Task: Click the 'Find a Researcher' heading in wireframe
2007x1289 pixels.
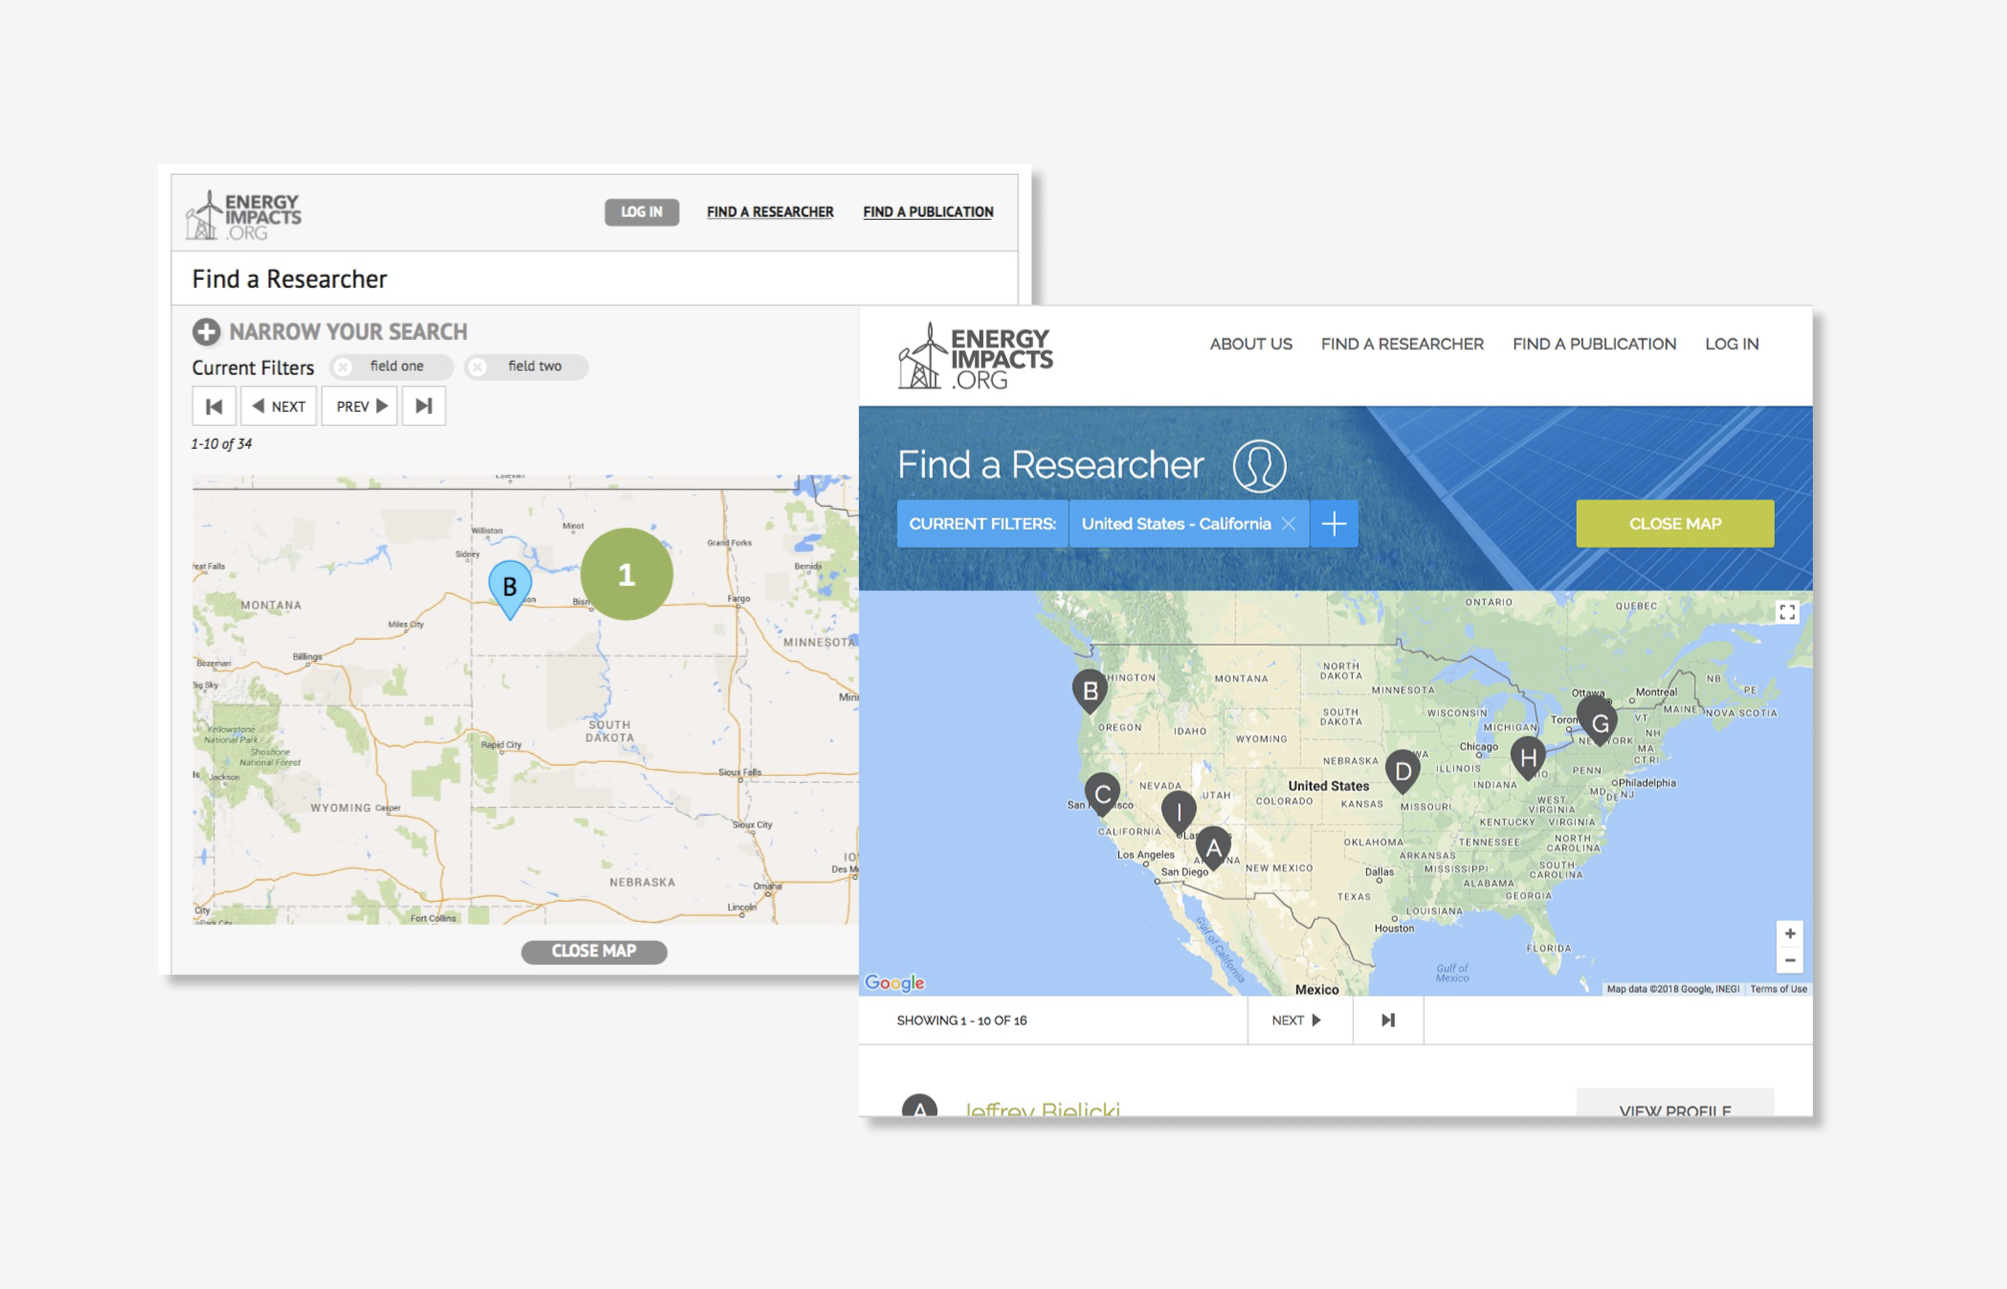Action: [x=289, y=279]
